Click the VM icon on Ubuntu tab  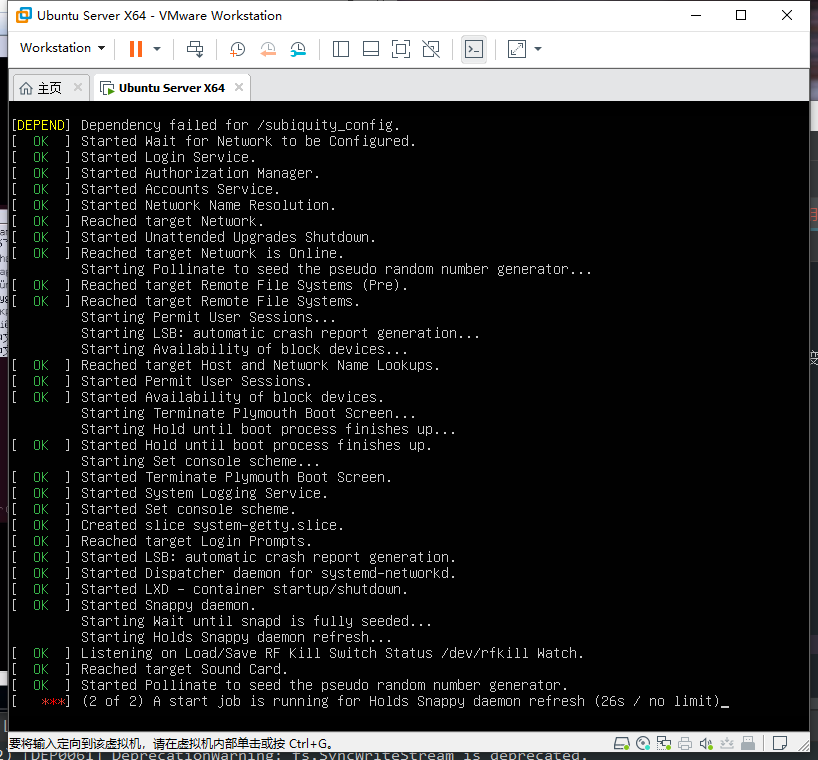107,88
